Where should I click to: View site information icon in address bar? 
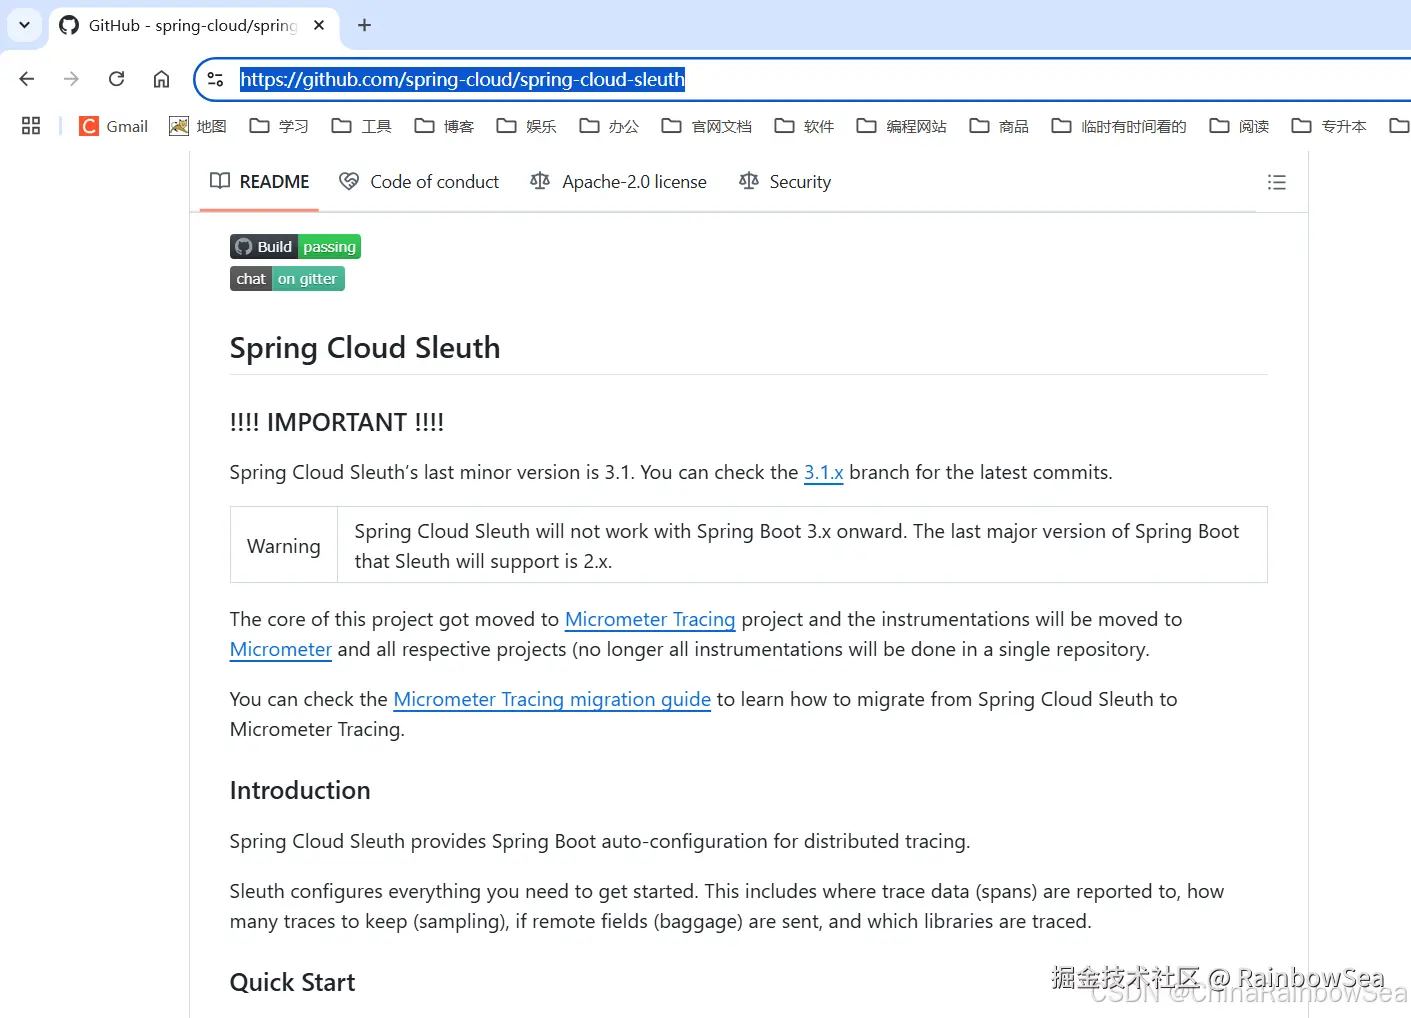pos(215,79)
